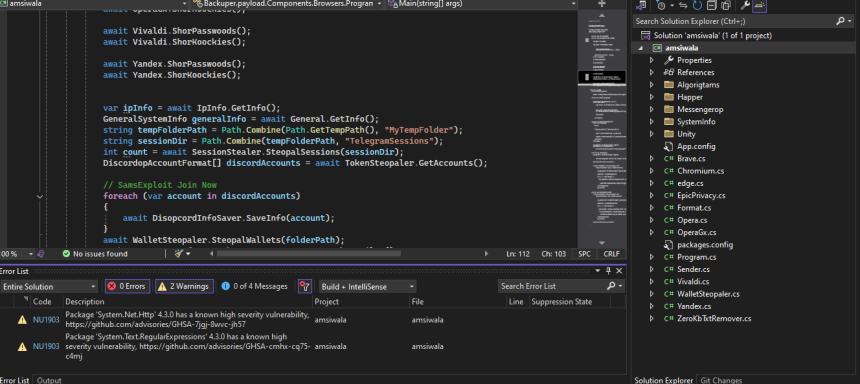Open the Error List window options dropdown arrow
The height and width of the screenshot is (384, 860).
click(x=598, y=270)
